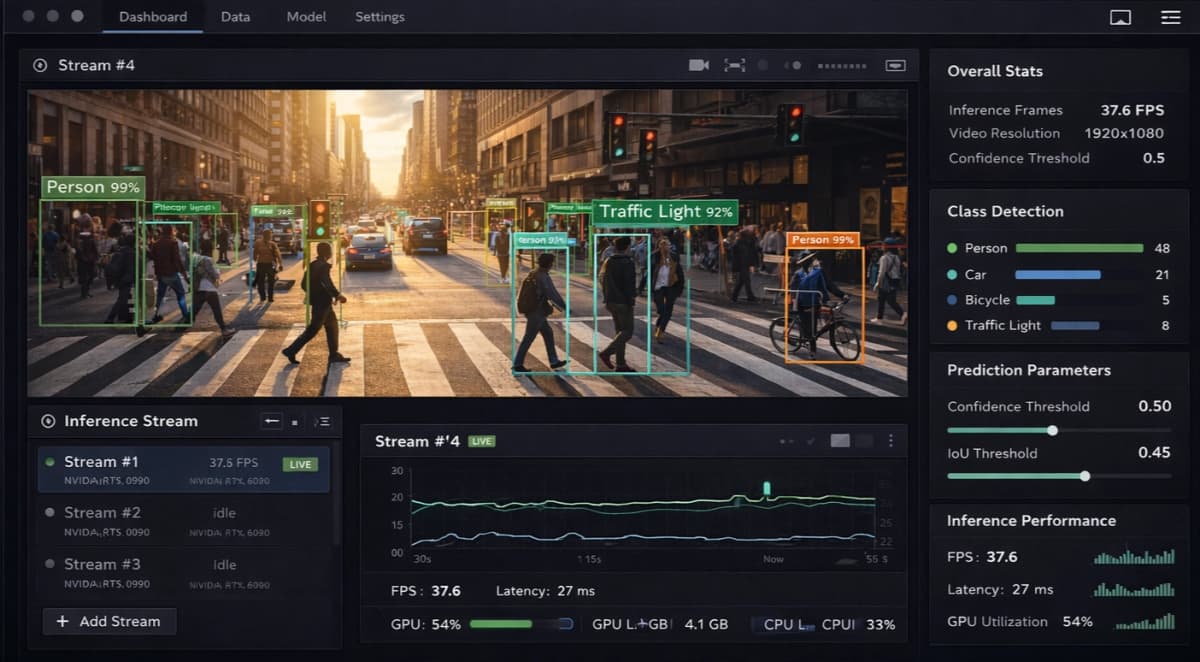Toggle the half-circle switch in Stream #4 toolbar
Screen dimensions: 1200x662
pos(793,64)
